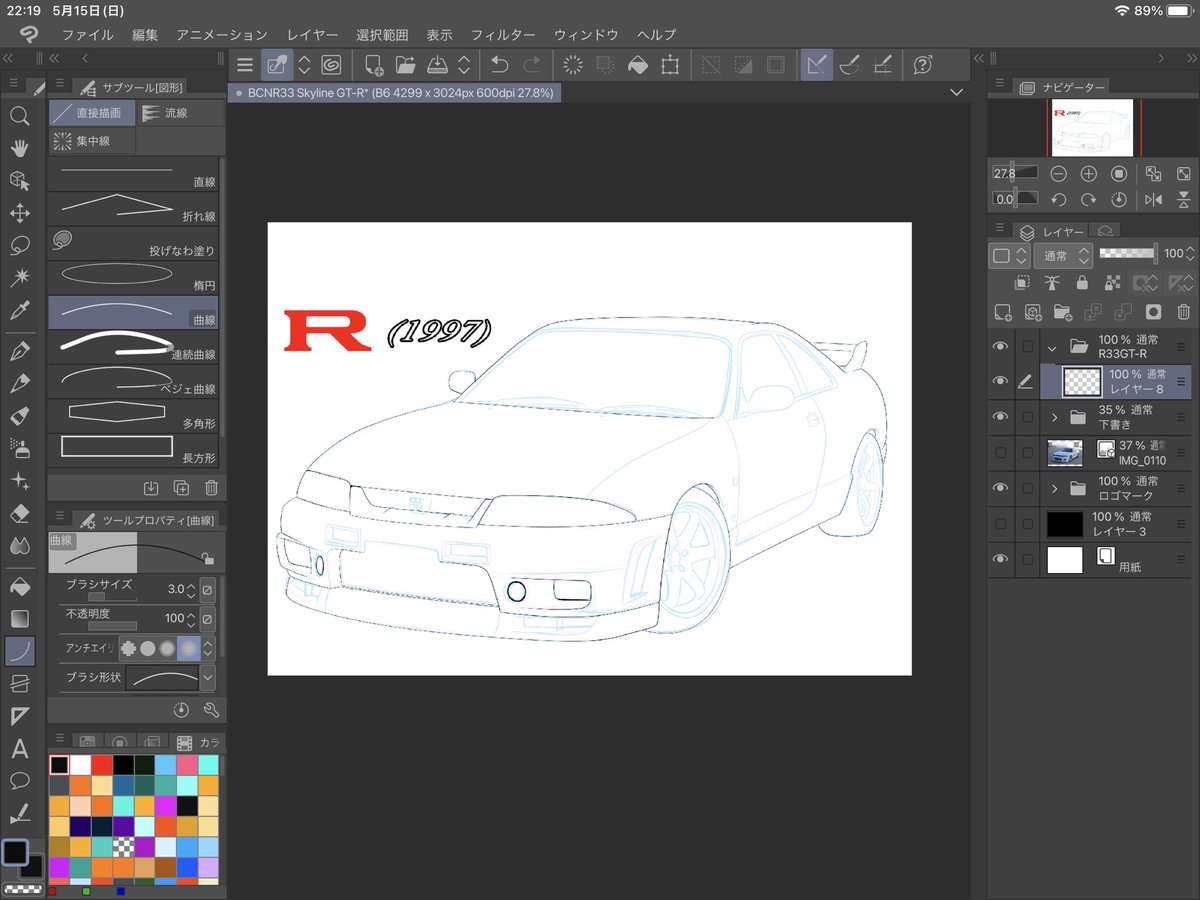Click the New canvas icon
1200x900 pixels.
374,65
